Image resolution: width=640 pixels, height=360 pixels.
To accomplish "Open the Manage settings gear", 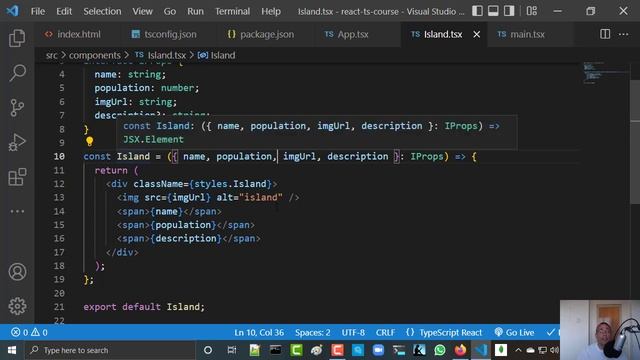I will 17,306.
